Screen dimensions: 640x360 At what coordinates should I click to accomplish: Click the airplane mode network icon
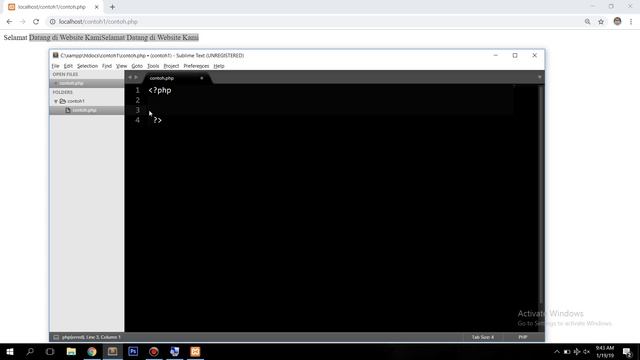[577, 352]
